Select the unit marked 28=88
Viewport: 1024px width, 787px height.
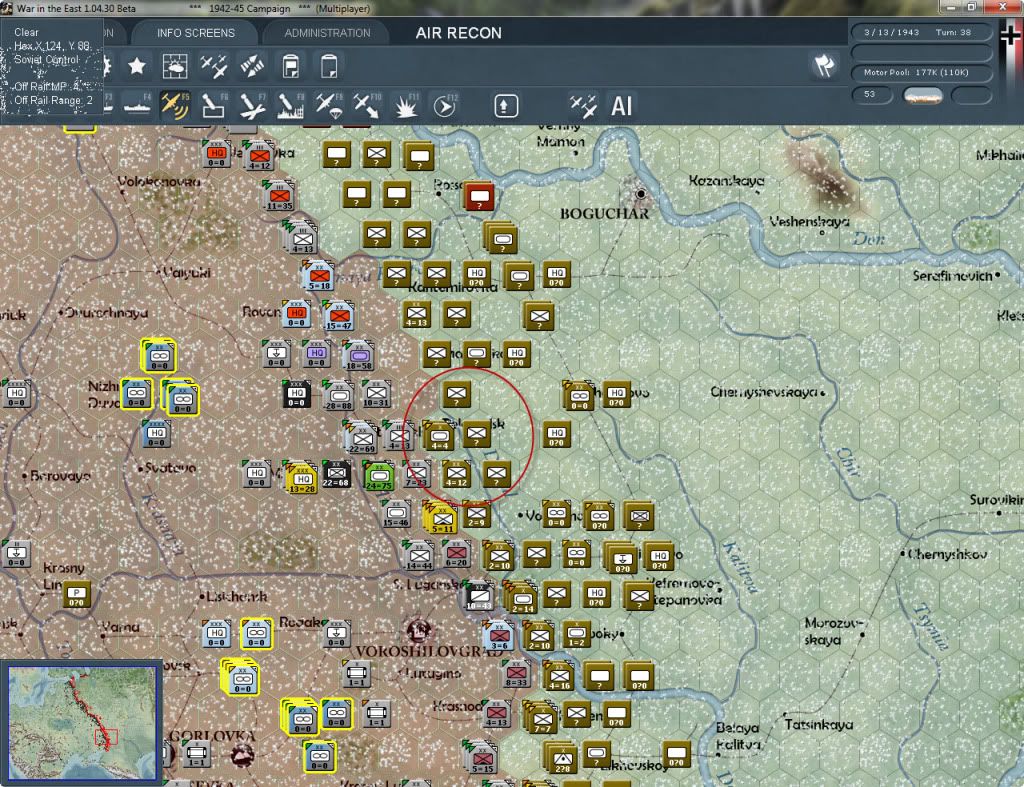point(339,397)
